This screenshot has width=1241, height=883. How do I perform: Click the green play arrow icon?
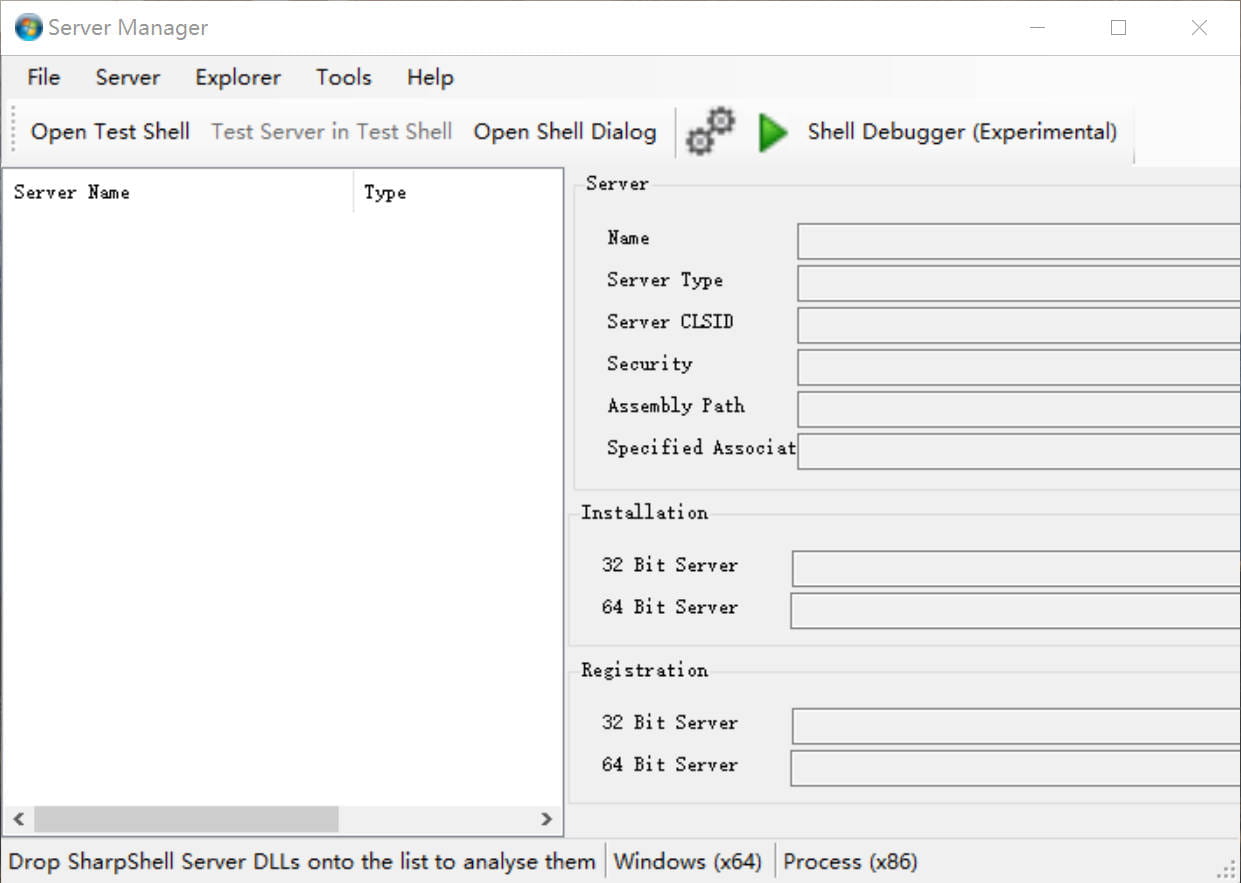(x=772, y=132)
